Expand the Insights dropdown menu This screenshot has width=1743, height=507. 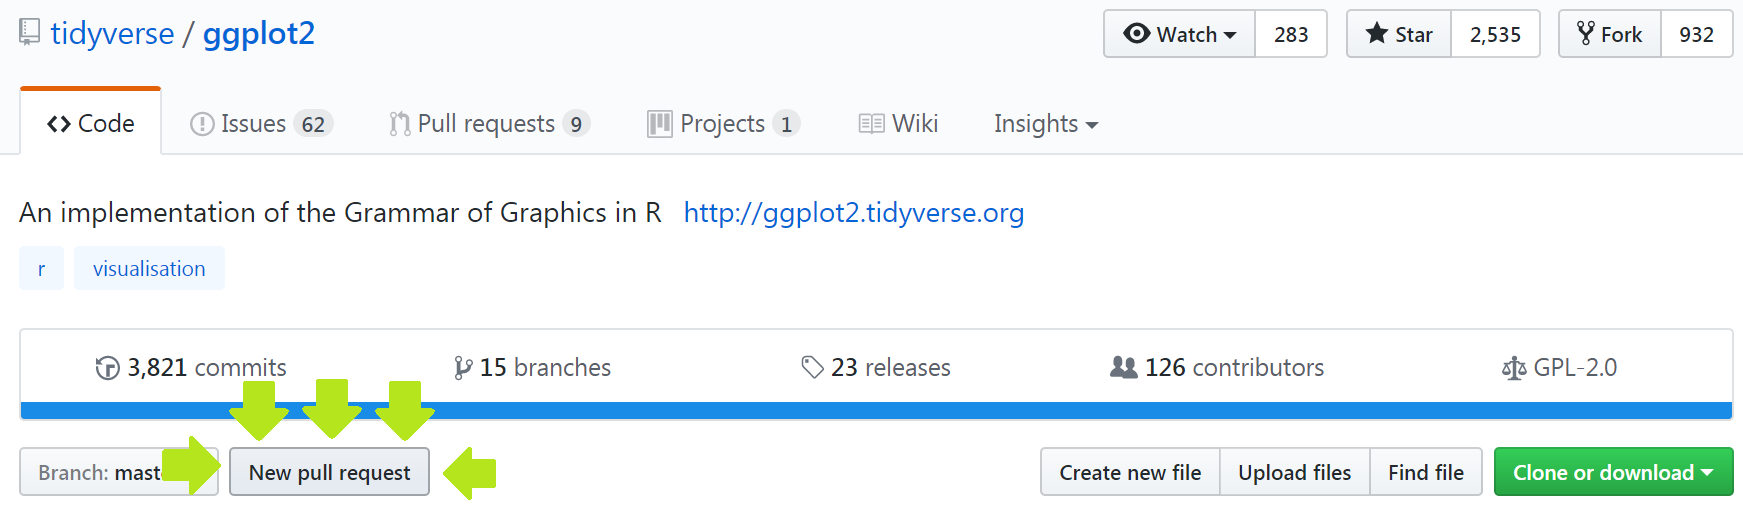click(1045, 124)
